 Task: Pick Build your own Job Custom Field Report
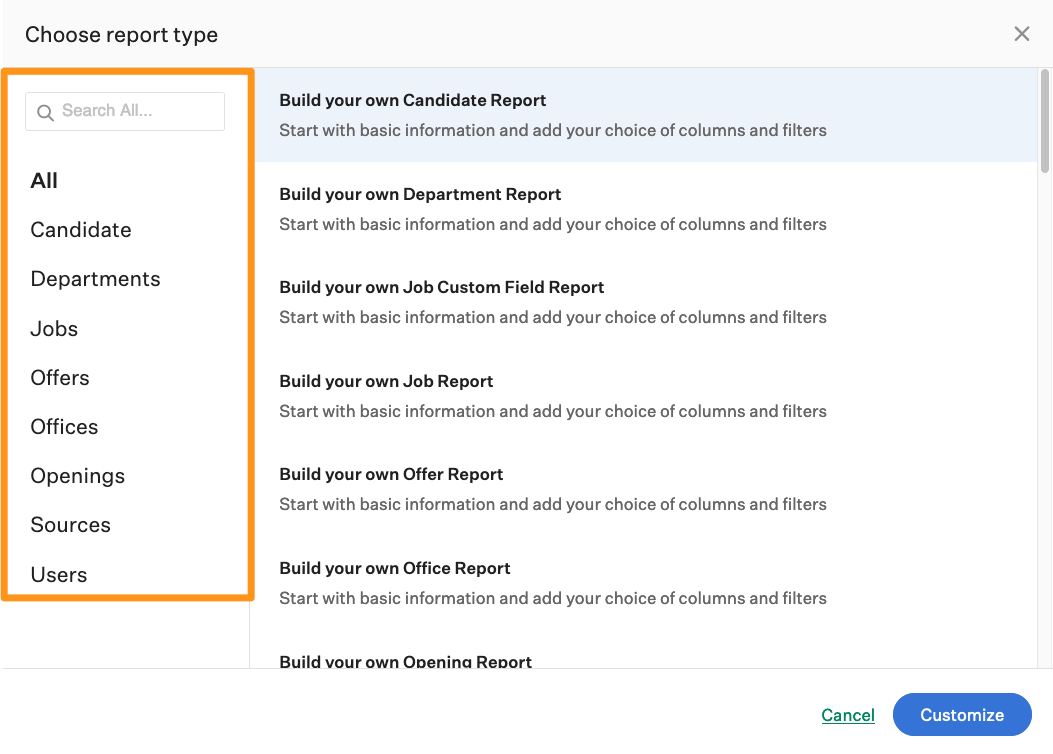tap(646, 302)
